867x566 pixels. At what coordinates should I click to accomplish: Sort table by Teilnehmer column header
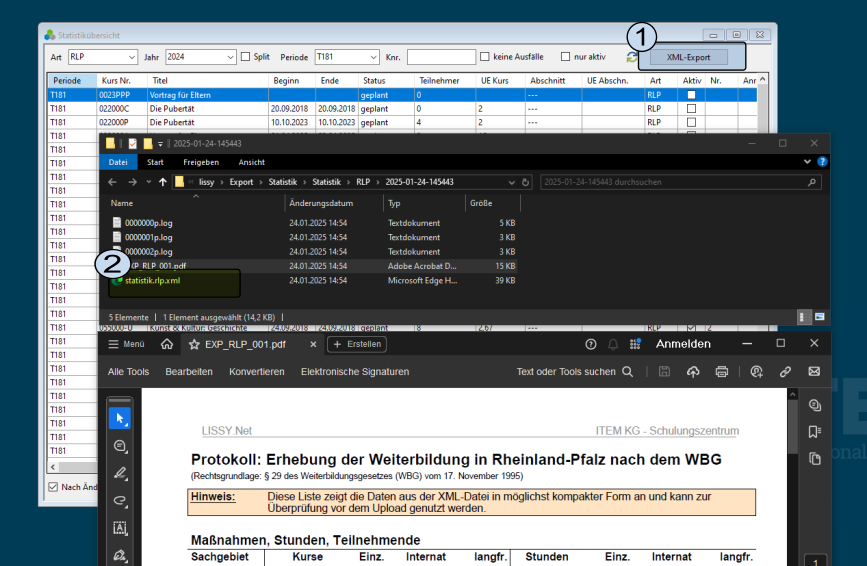(x=439, y=81)
